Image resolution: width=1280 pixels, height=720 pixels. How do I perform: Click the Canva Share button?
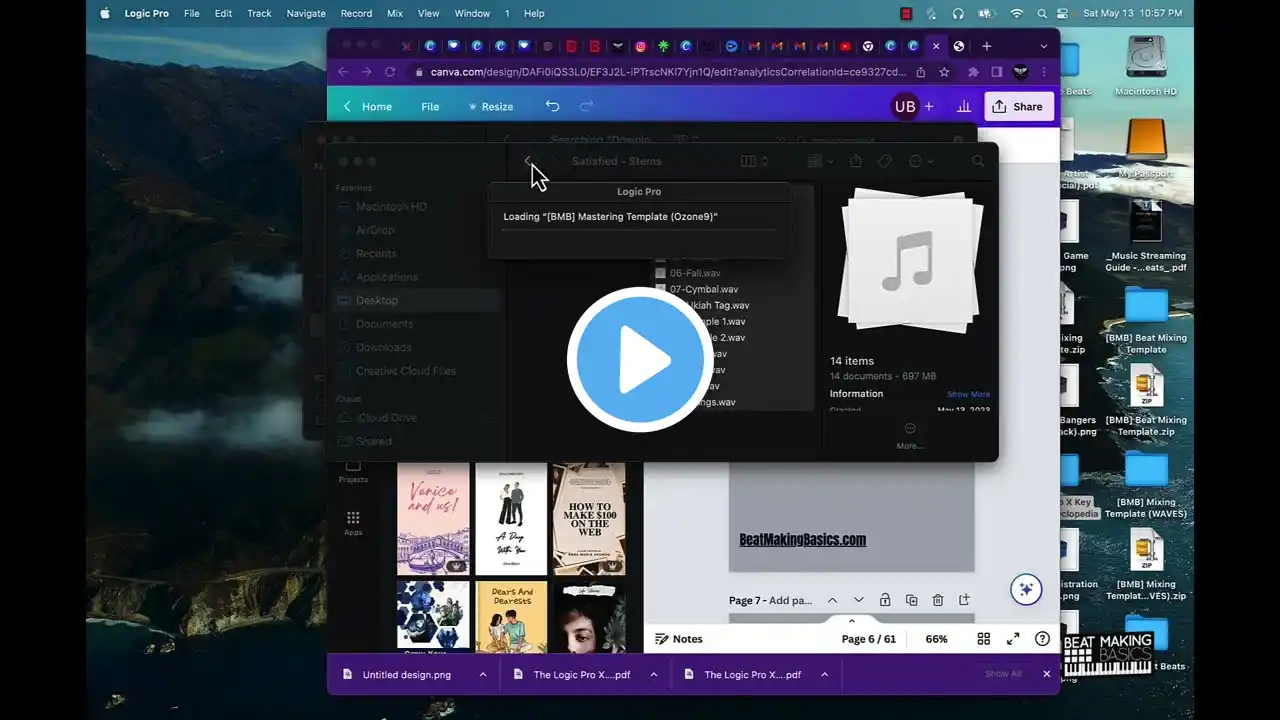(1019, 107)
